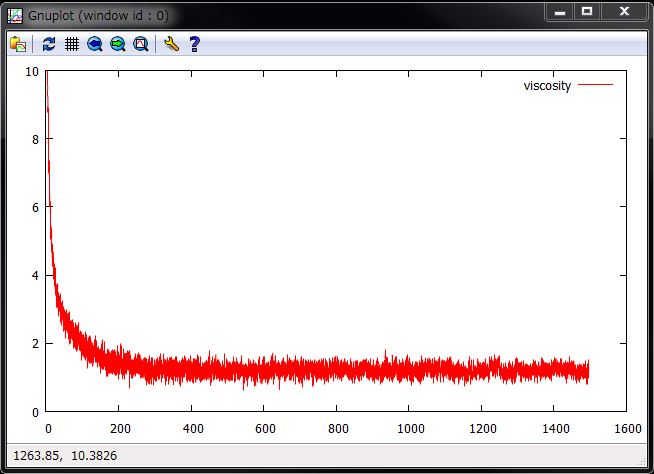Click the viscosity legend label

547,86
